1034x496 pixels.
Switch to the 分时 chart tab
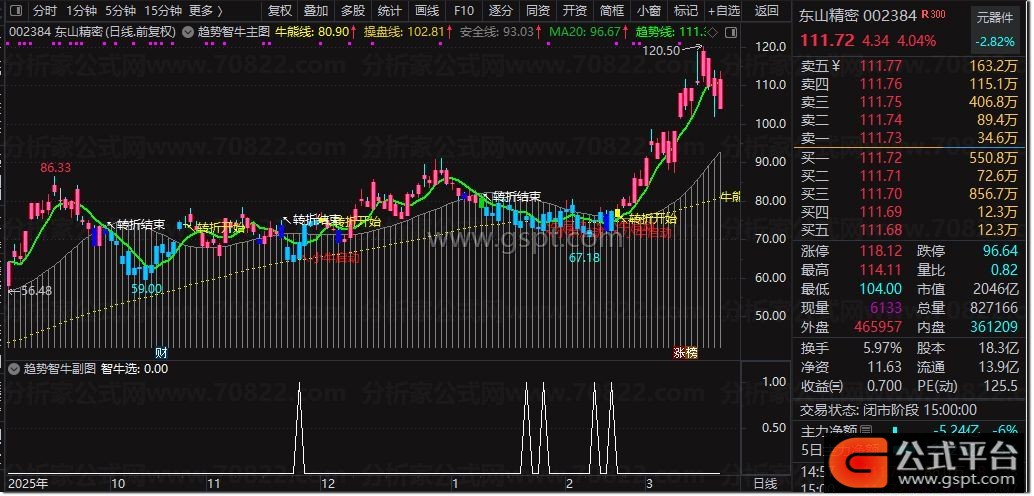pyautogui.click(x=44, y=11)
